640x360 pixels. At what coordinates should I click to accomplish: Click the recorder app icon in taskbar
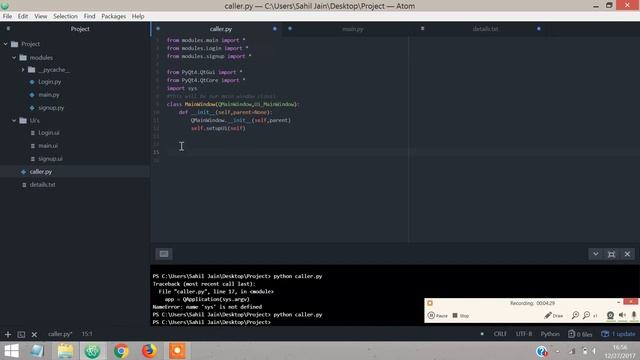click(177, 351)
